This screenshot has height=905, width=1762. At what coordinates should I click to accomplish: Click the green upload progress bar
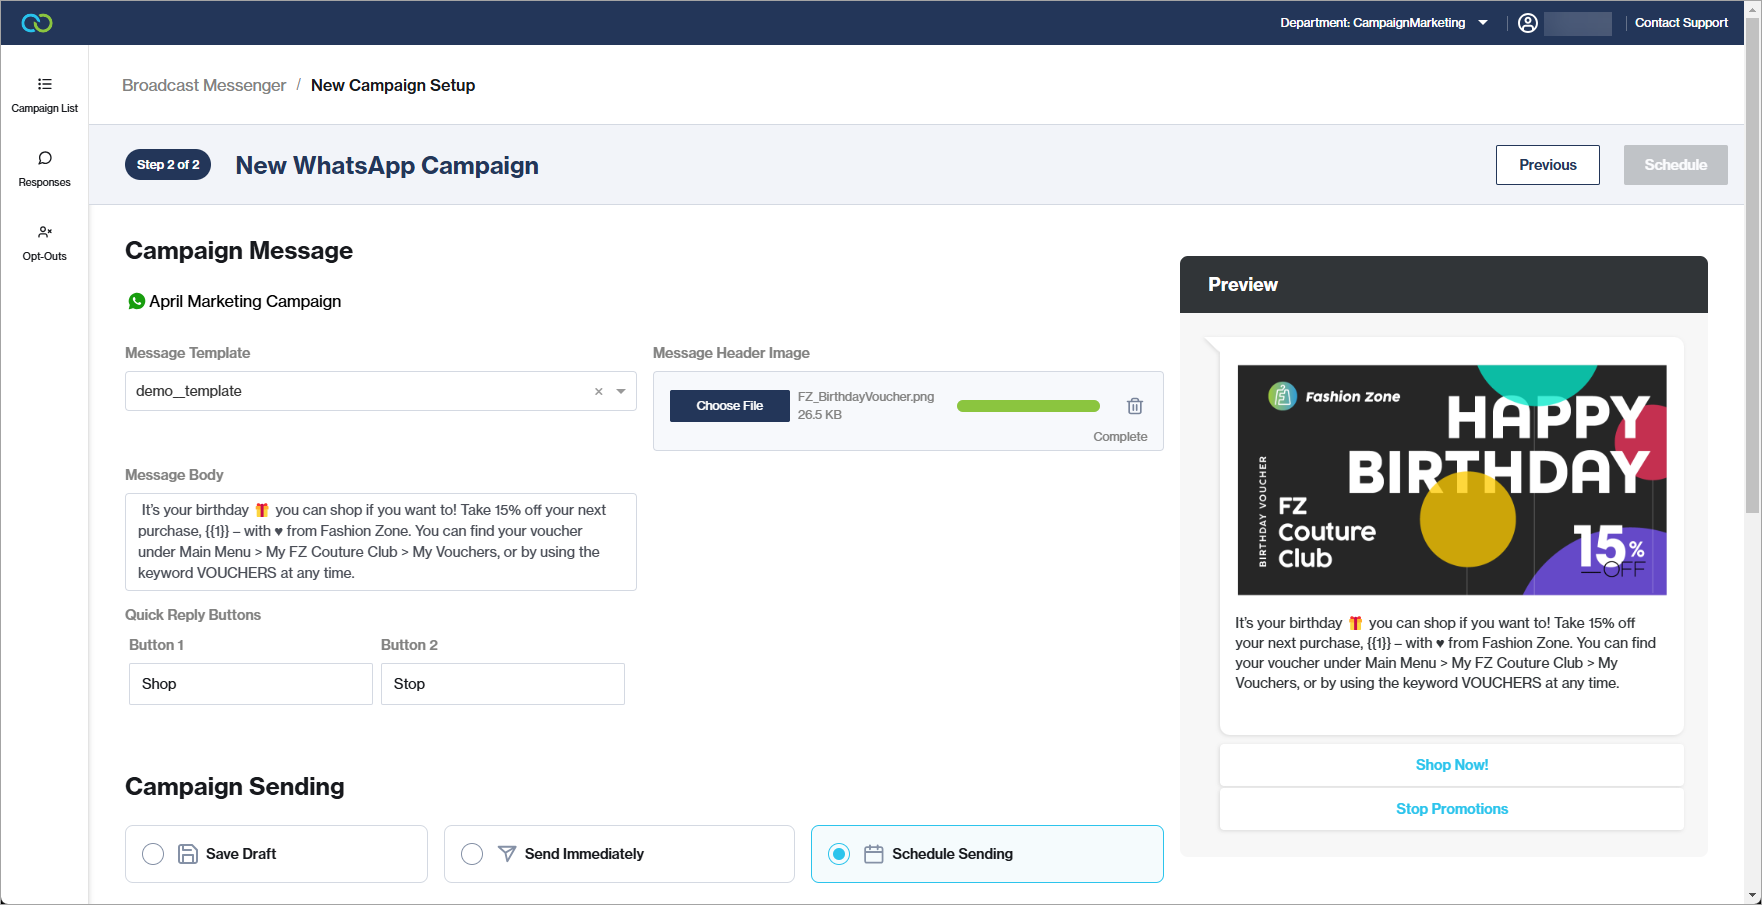click(x=1028, y=406)
